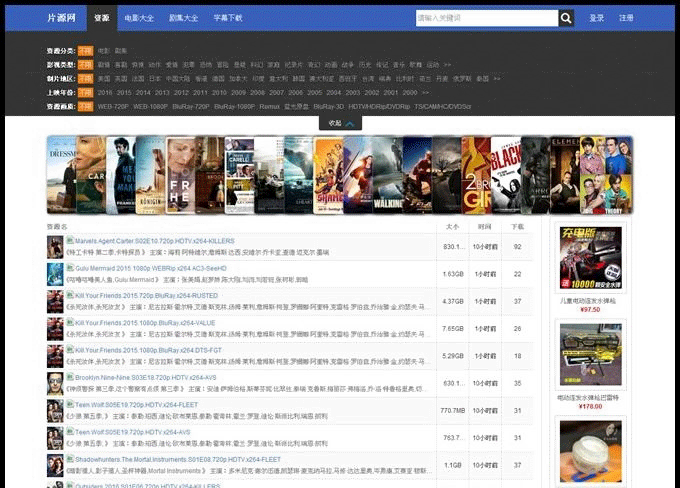
Task: Filter quality by Remux
Action: 269,106
